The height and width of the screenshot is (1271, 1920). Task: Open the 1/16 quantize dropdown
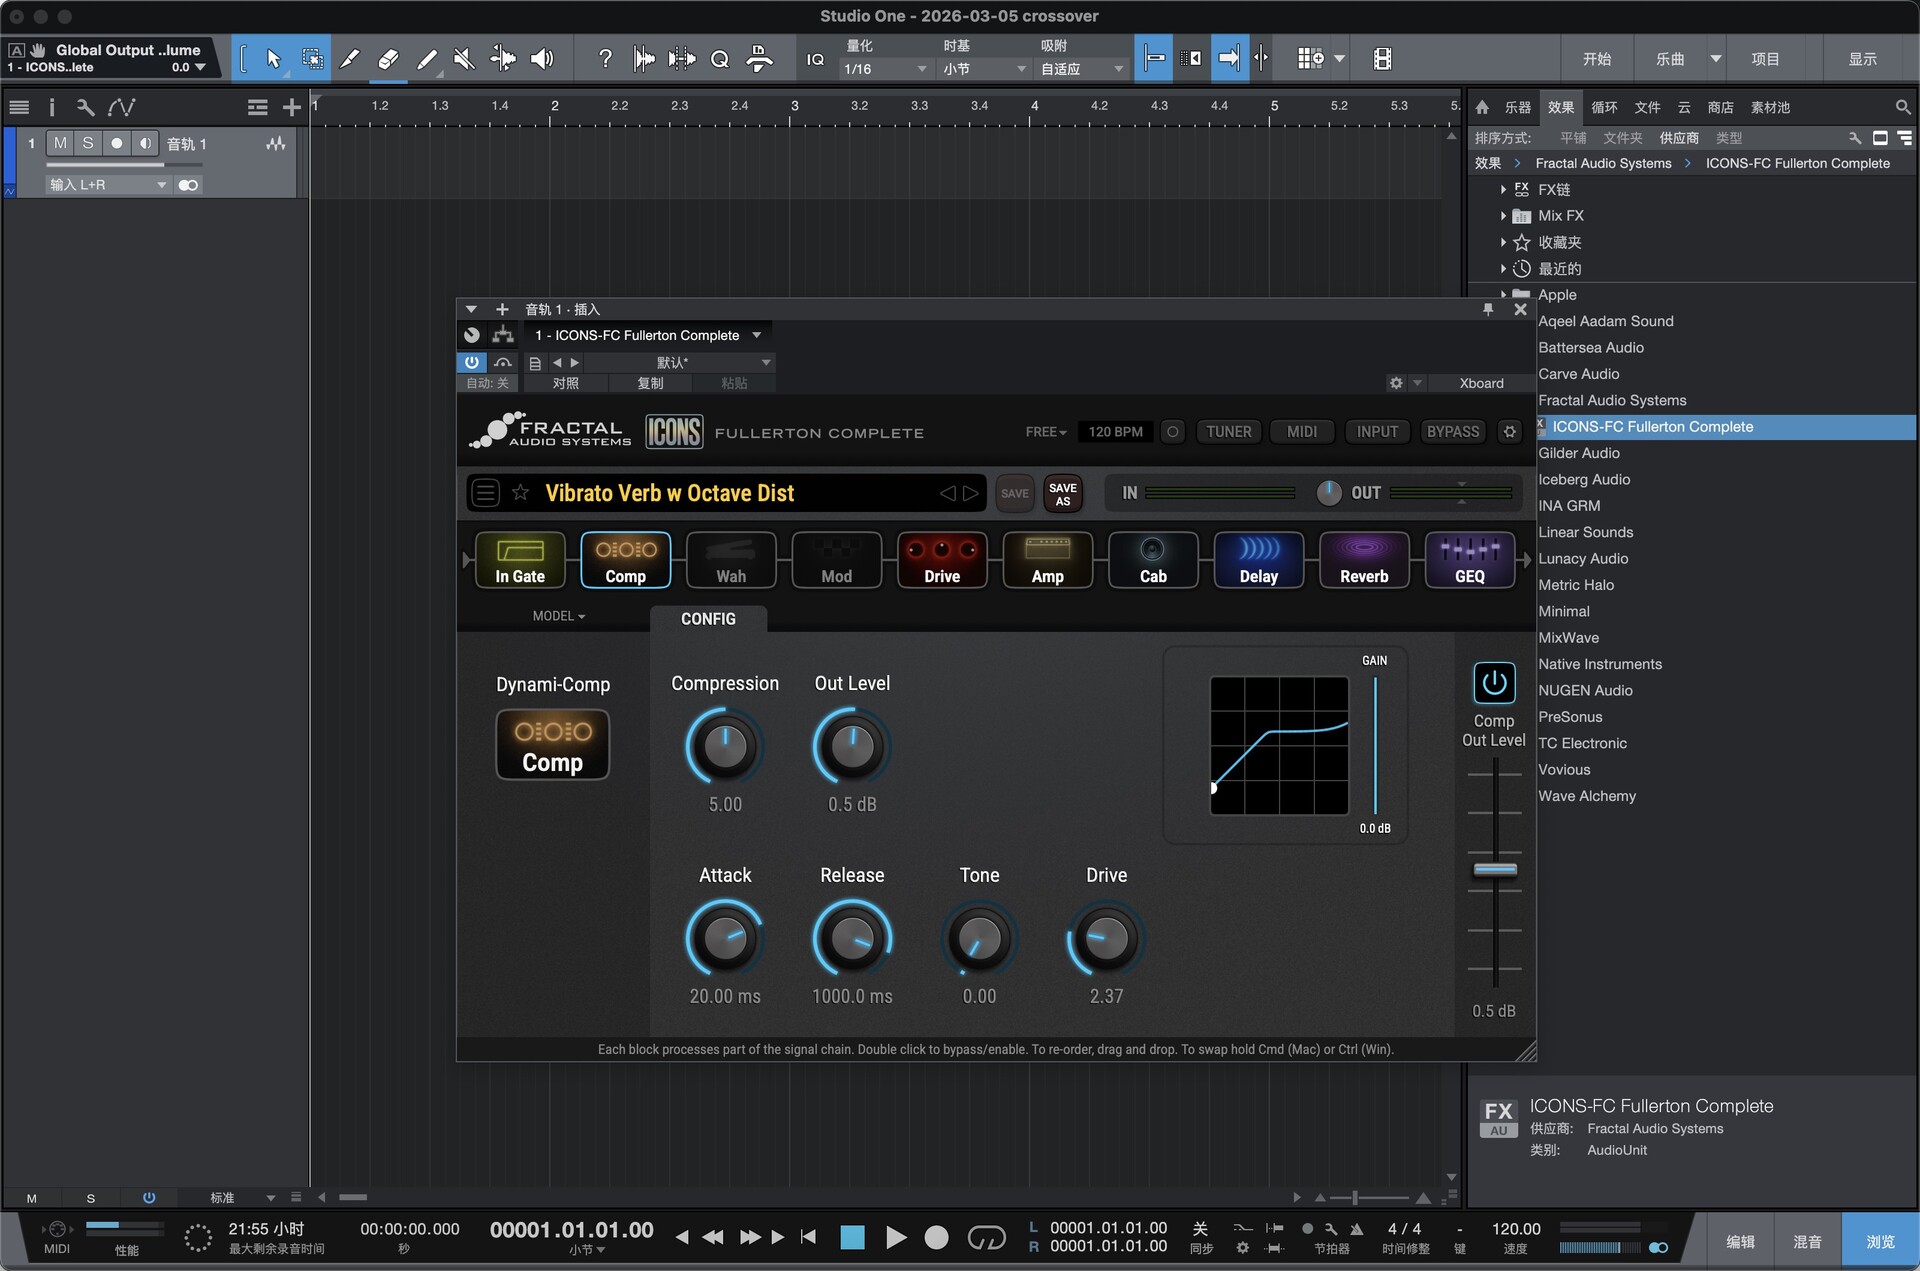885,69
